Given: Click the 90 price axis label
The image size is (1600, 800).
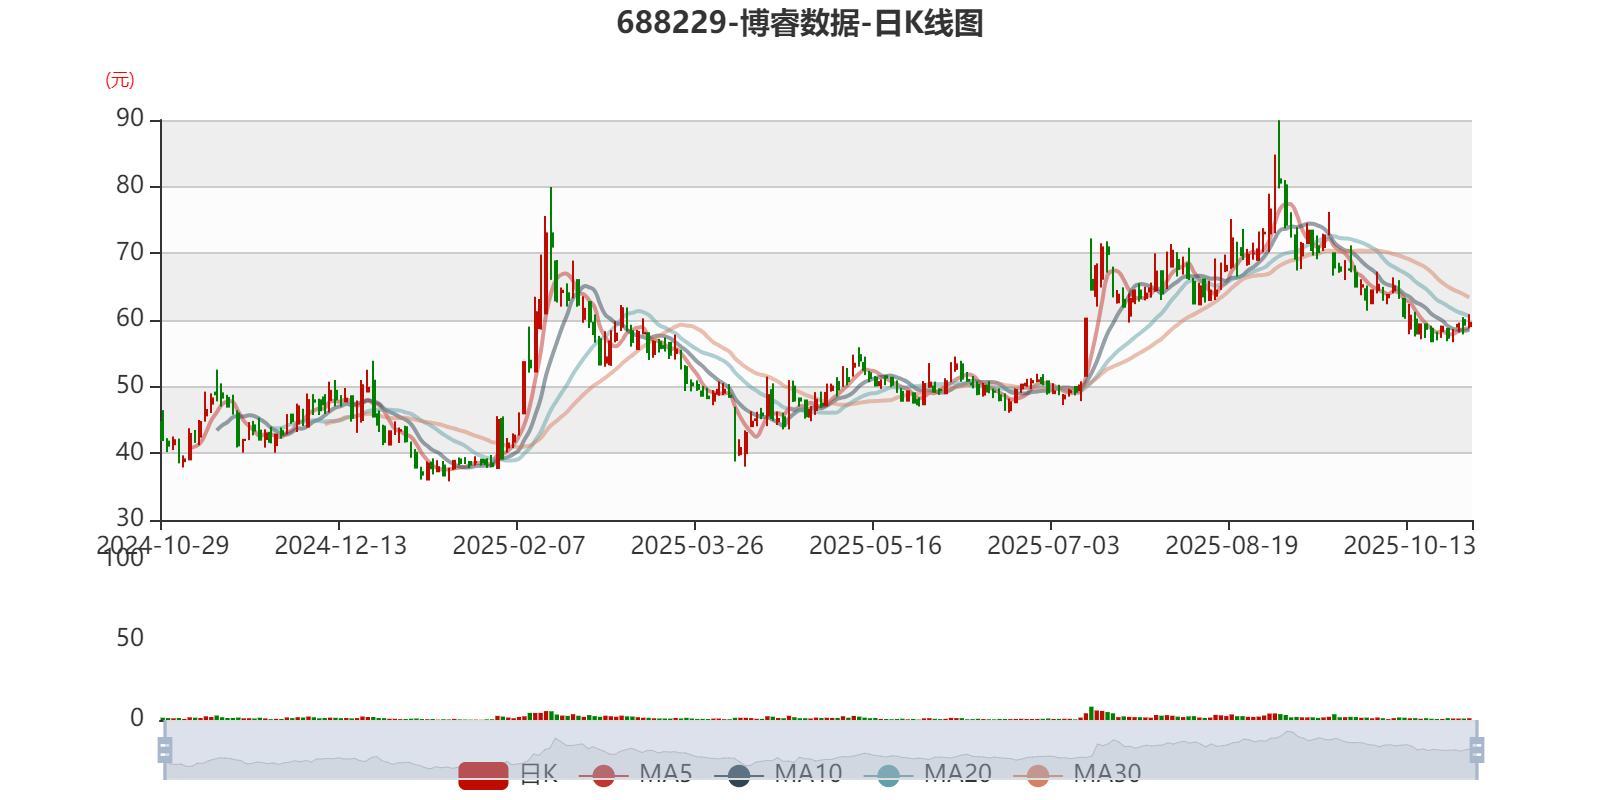Looking at the screenshot, I should click(130, 119).
